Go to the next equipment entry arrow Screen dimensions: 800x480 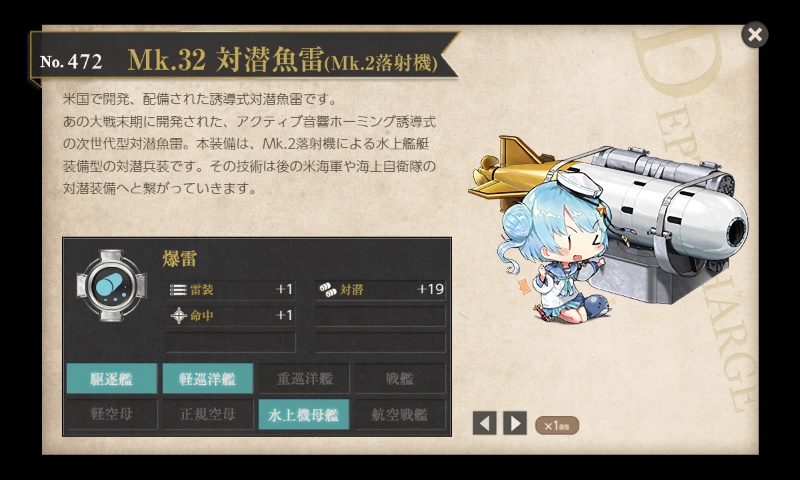515,423
